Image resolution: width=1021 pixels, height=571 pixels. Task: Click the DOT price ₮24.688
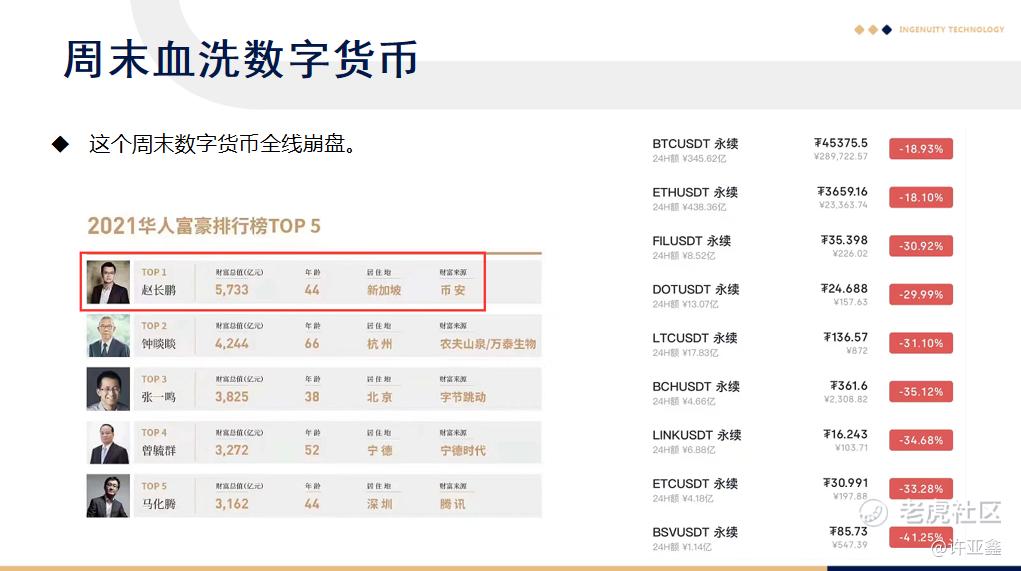tap(844, 288)
